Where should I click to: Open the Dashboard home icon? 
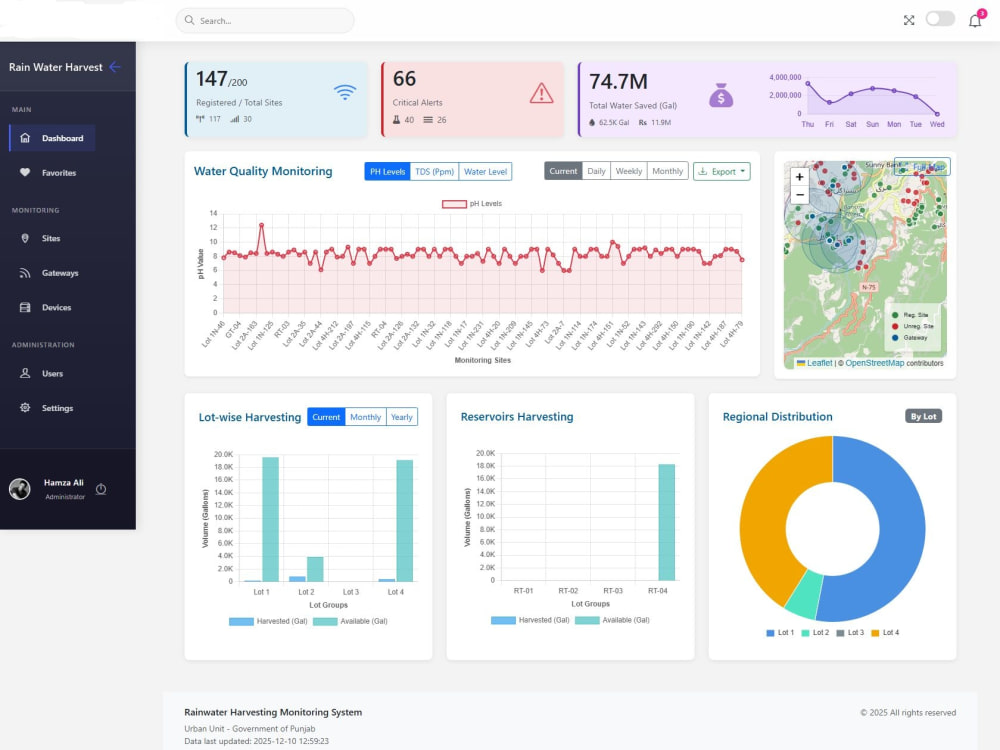click(25, 138)
